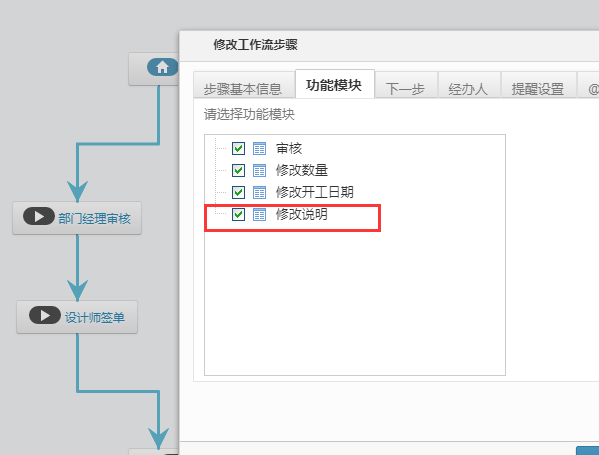Switch to the 步骤基本信息 tab

243,86
